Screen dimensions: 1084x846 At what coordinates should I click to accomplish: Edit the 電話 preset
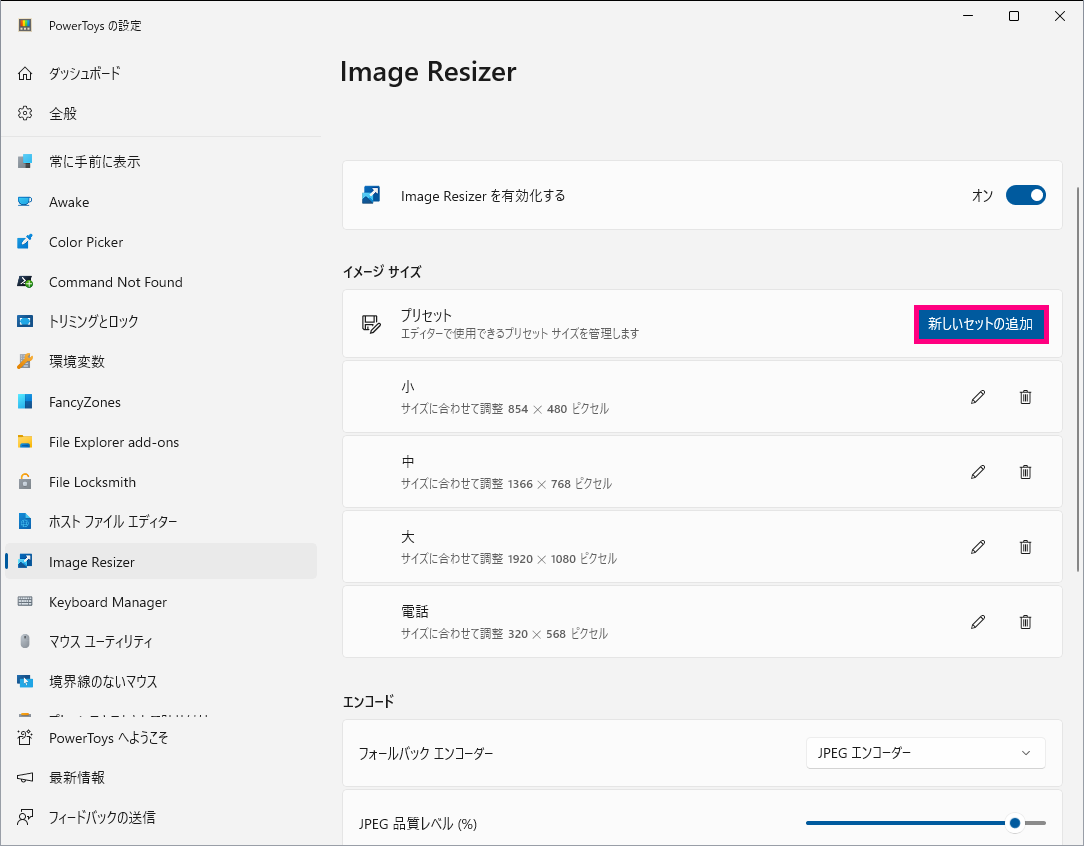point(978,622)
